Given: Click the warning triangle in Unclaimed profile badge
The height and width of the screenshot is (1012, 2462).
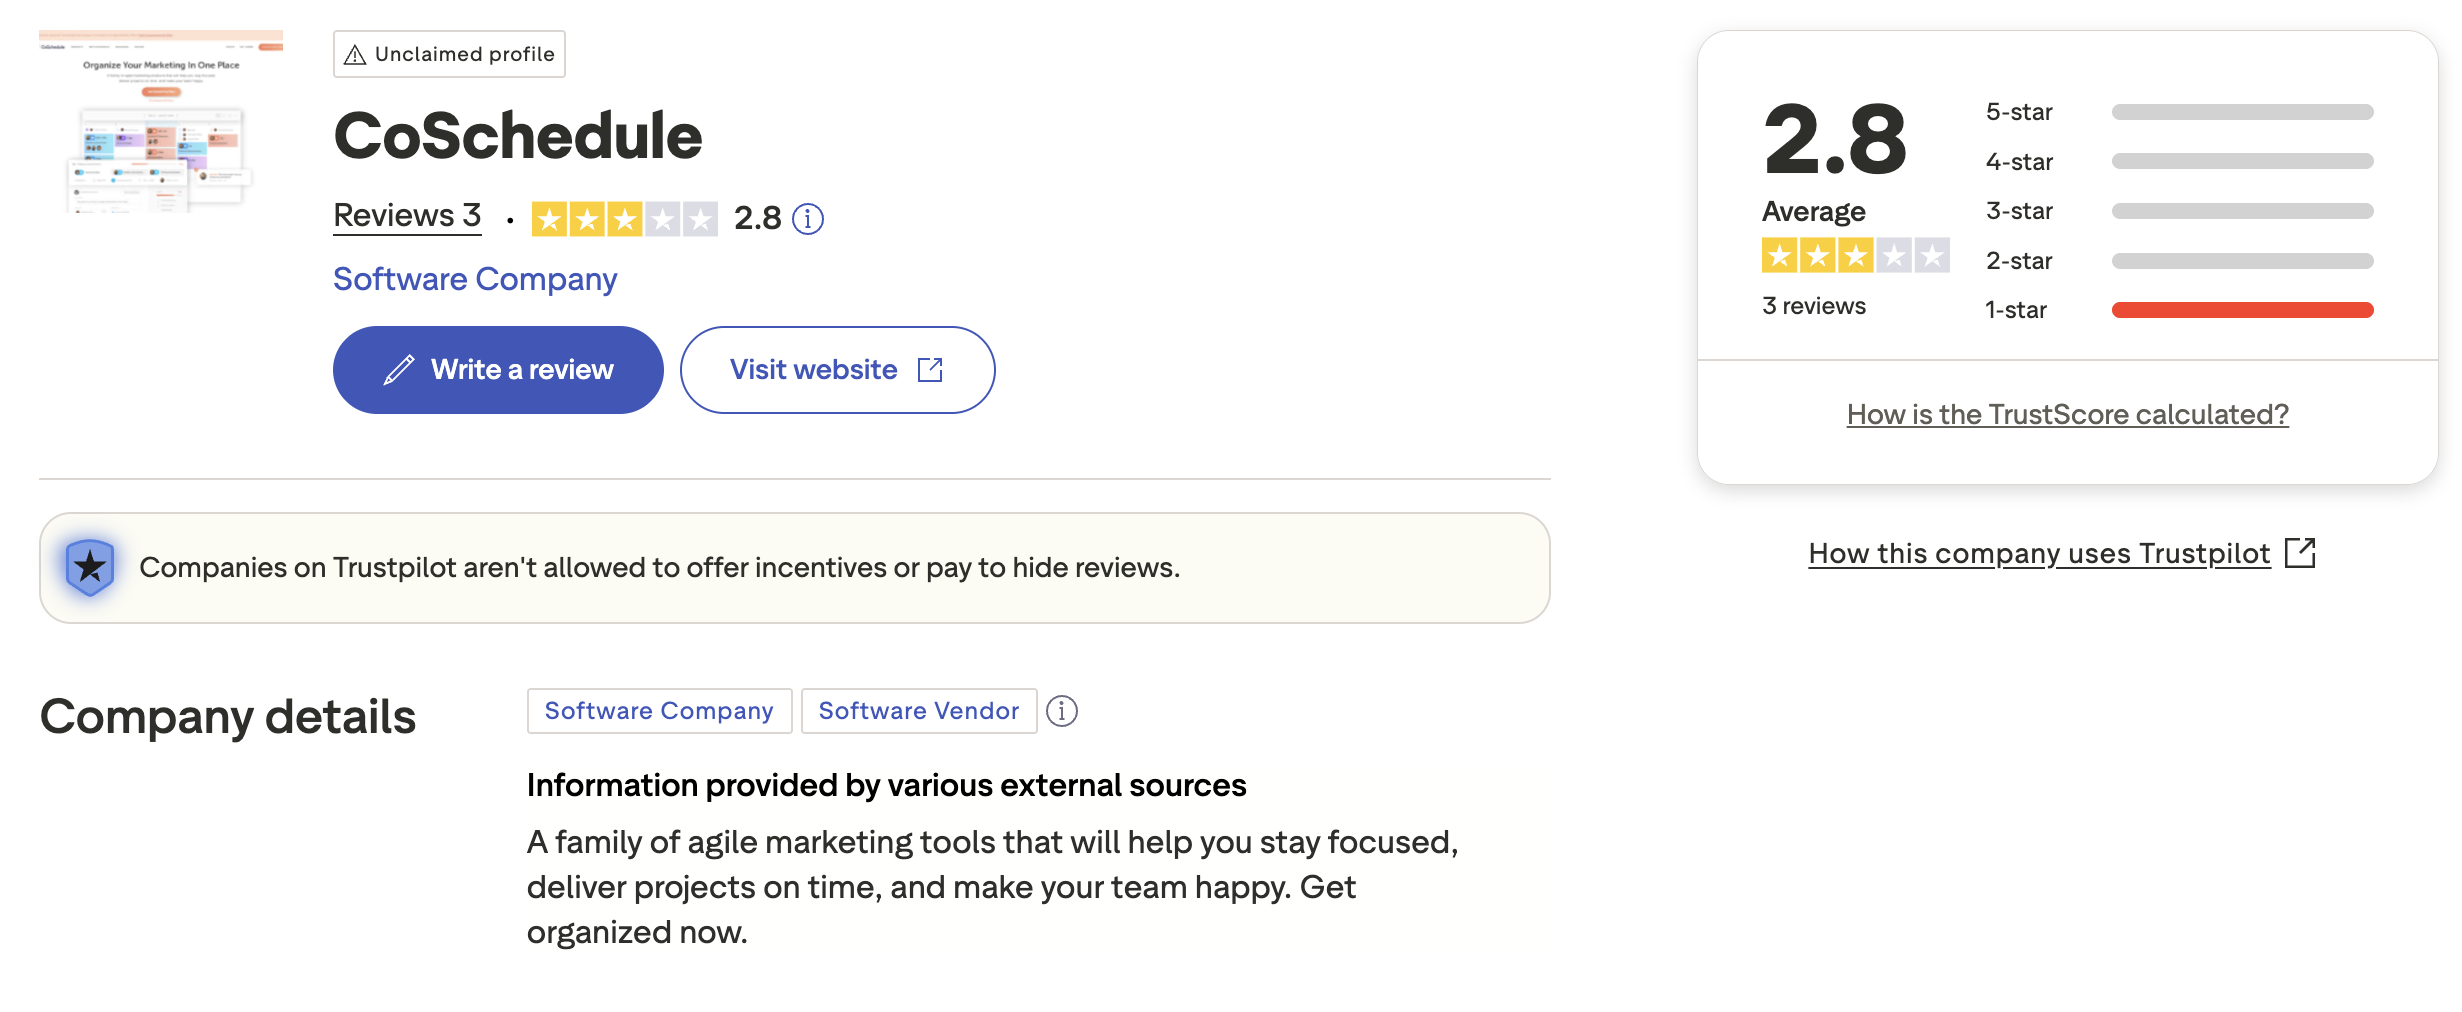Looking at the screenshot, I should point(354,53).
